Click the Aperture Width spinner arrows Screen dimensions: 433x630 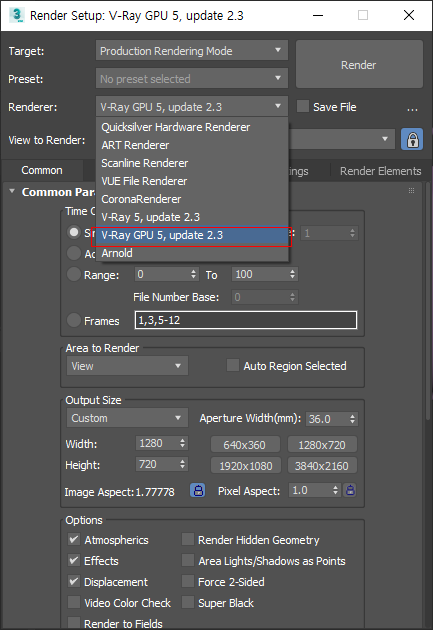click(x=352, y=419)
